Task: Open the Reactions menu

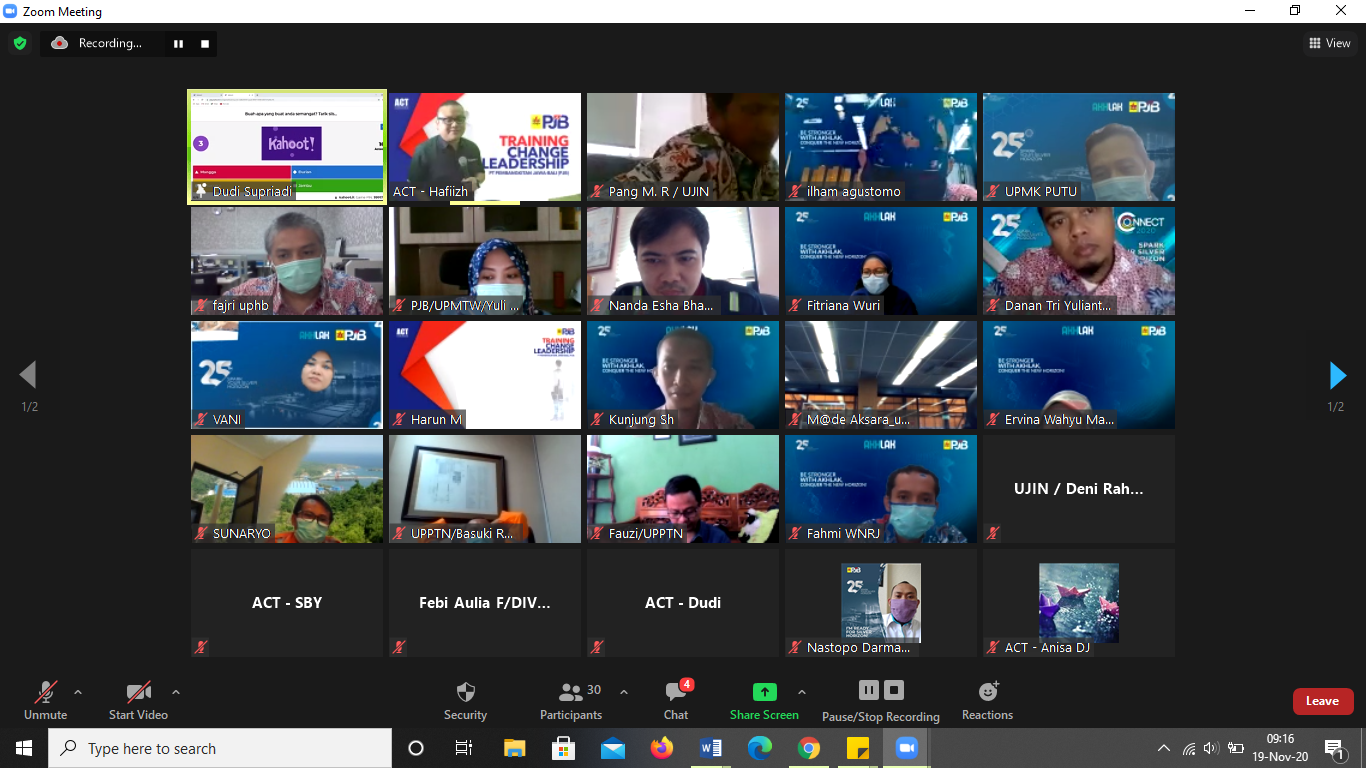Action: [x=987, y=700]
